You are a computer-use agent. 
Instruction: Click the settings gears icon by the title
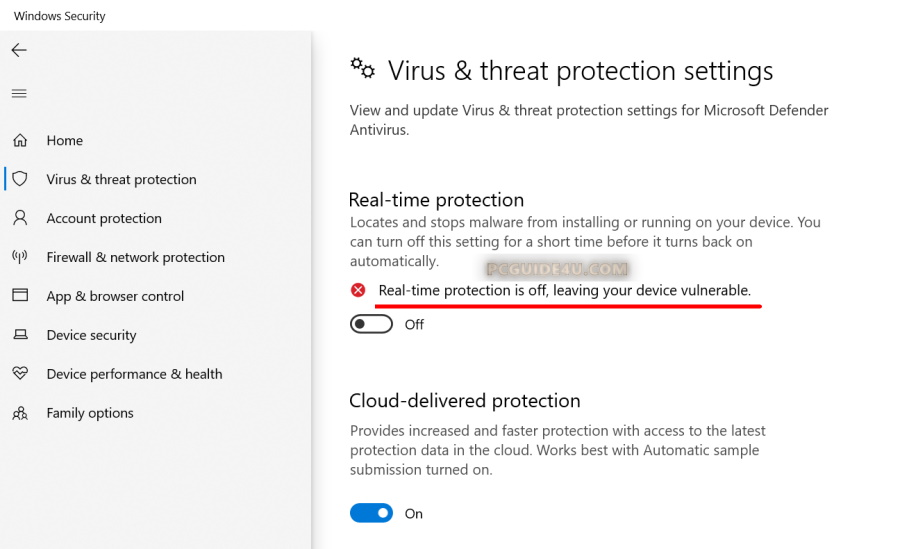362,68
